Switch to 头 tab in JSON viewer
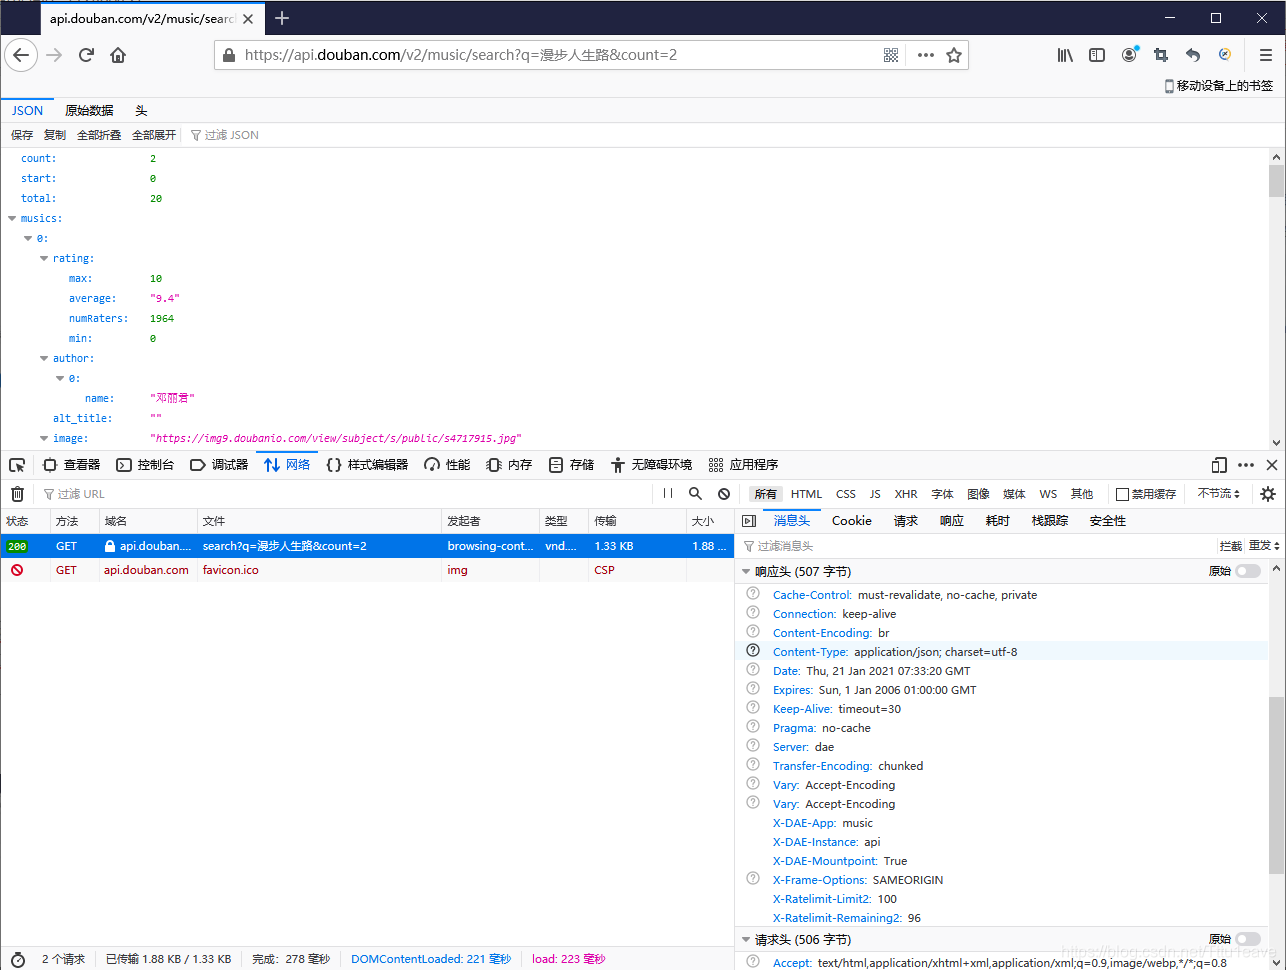Image resolution: width=1286 pixels, height=970 pixels. [141, 111]
